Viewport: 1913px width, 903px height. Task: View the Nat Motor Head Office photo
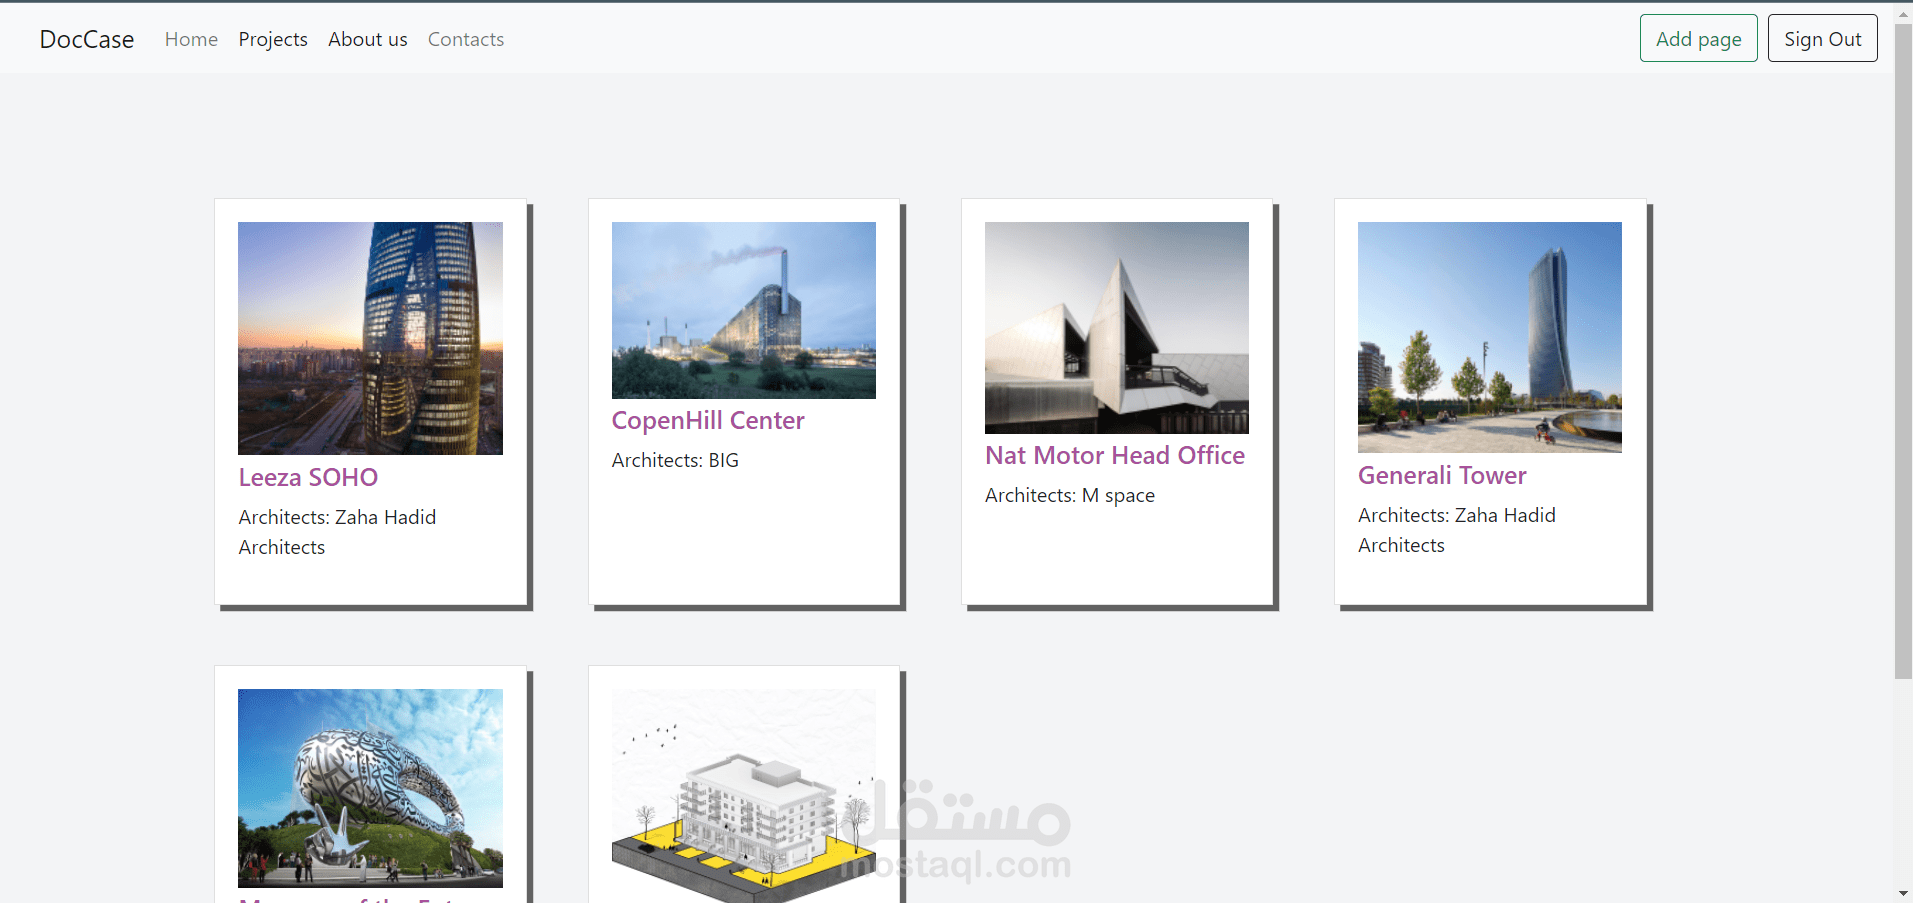(x=1116, y=327)
